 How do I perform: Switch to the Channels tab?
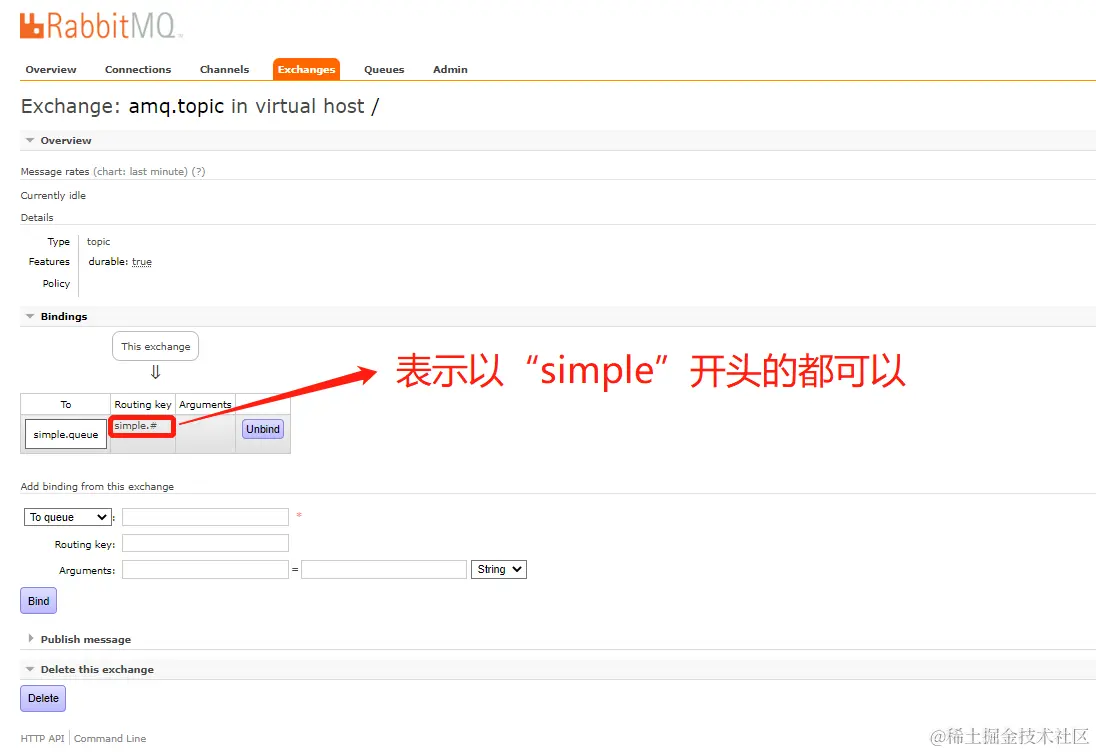(224, 69)
